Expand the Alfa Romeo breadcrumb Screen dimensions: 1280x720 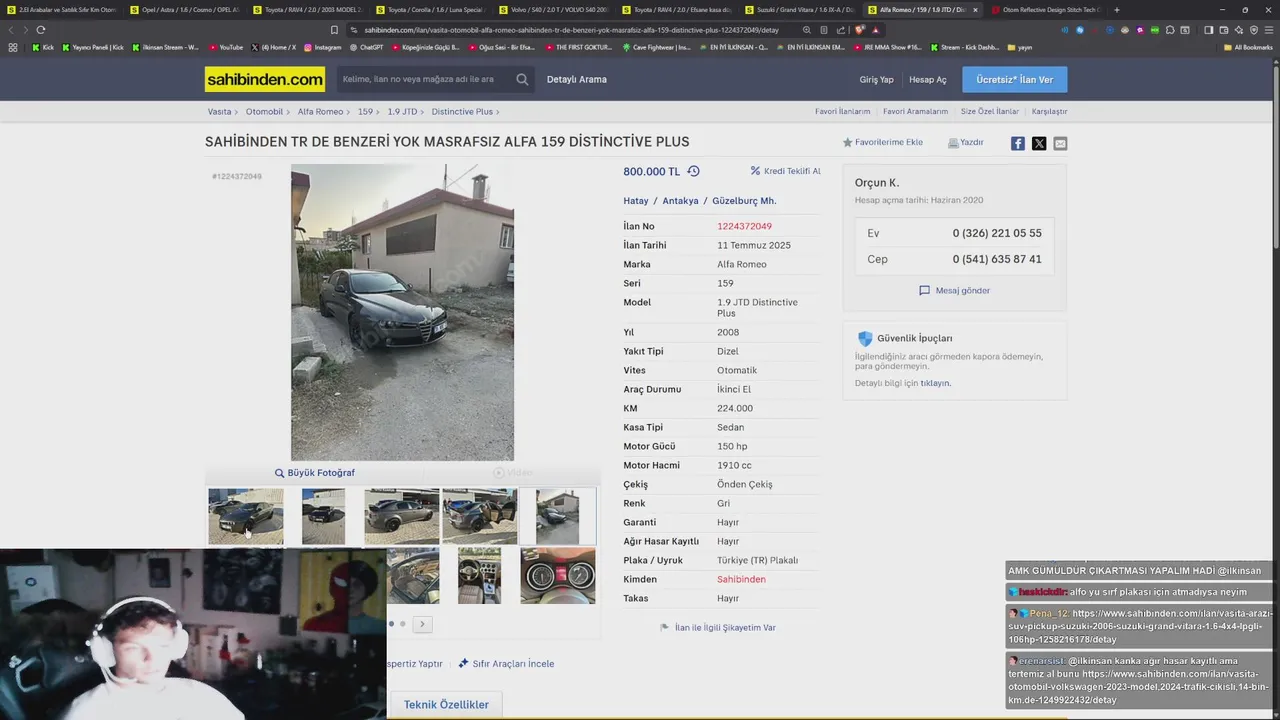[323, 112]
